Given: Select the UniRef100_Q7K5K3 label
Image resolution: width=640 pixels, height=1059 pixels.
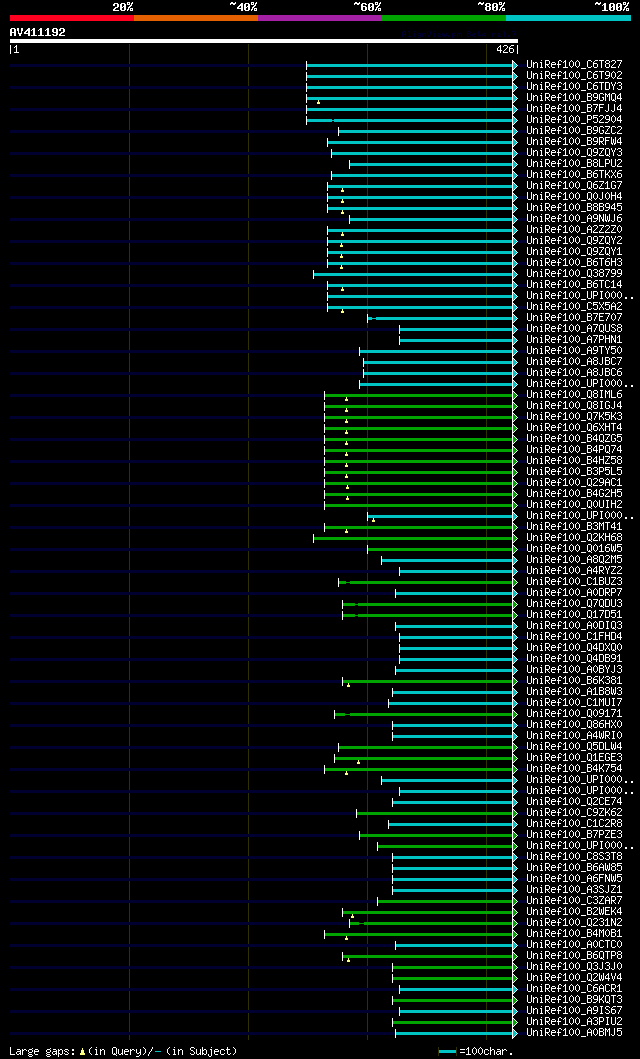Looking at the screenshot, I should click(575, 417).
